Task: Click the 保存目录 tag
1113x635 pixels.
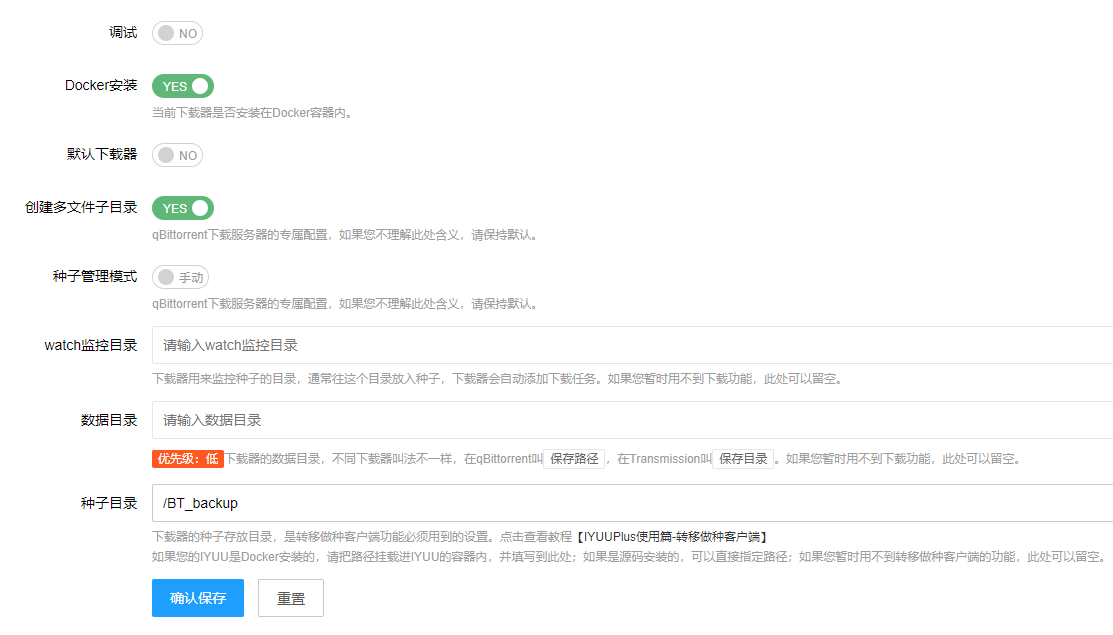Action: point(743,459)
